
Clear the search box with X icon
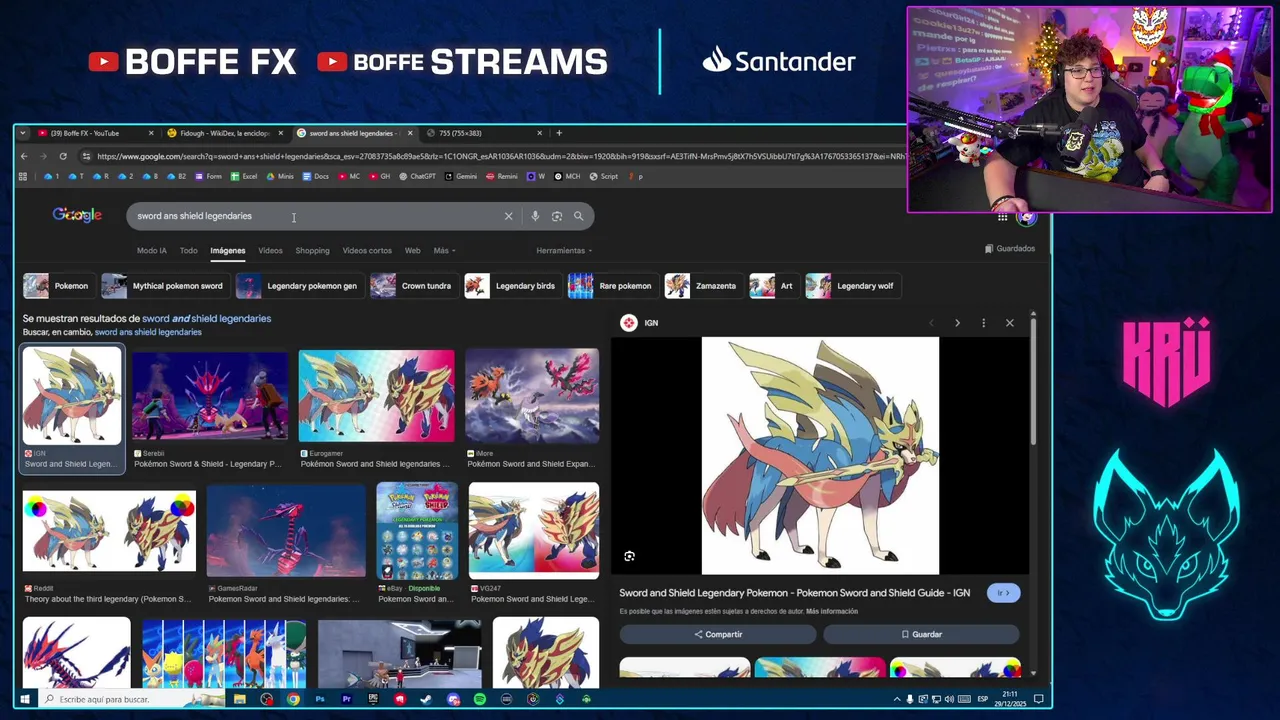coord(508,216)
